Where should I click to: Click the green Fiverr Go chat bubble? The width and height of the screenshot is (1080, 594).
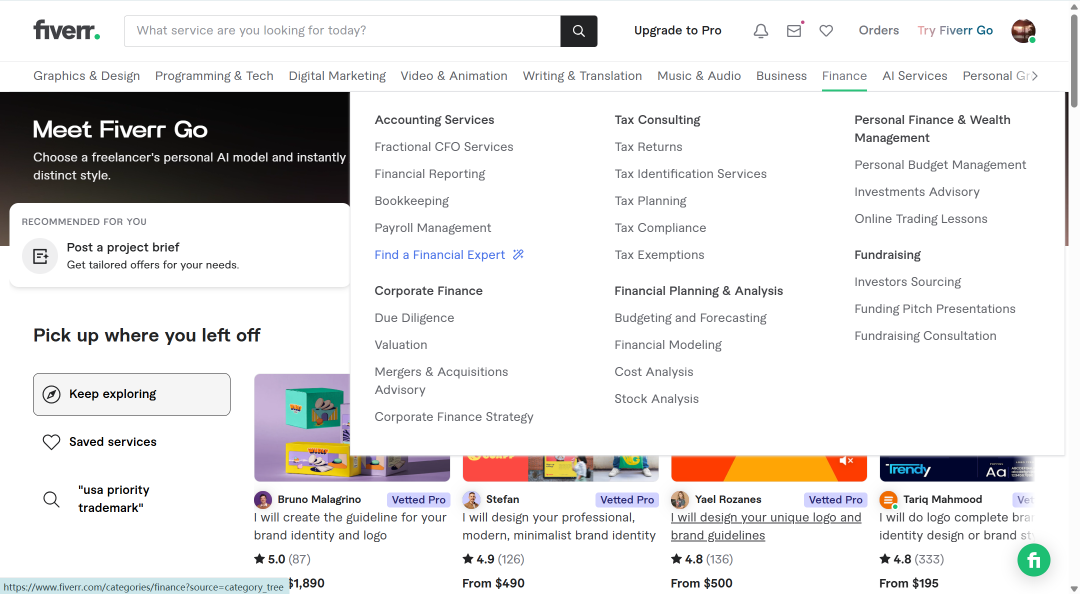pyautogui.click(x=1034, y=560)
